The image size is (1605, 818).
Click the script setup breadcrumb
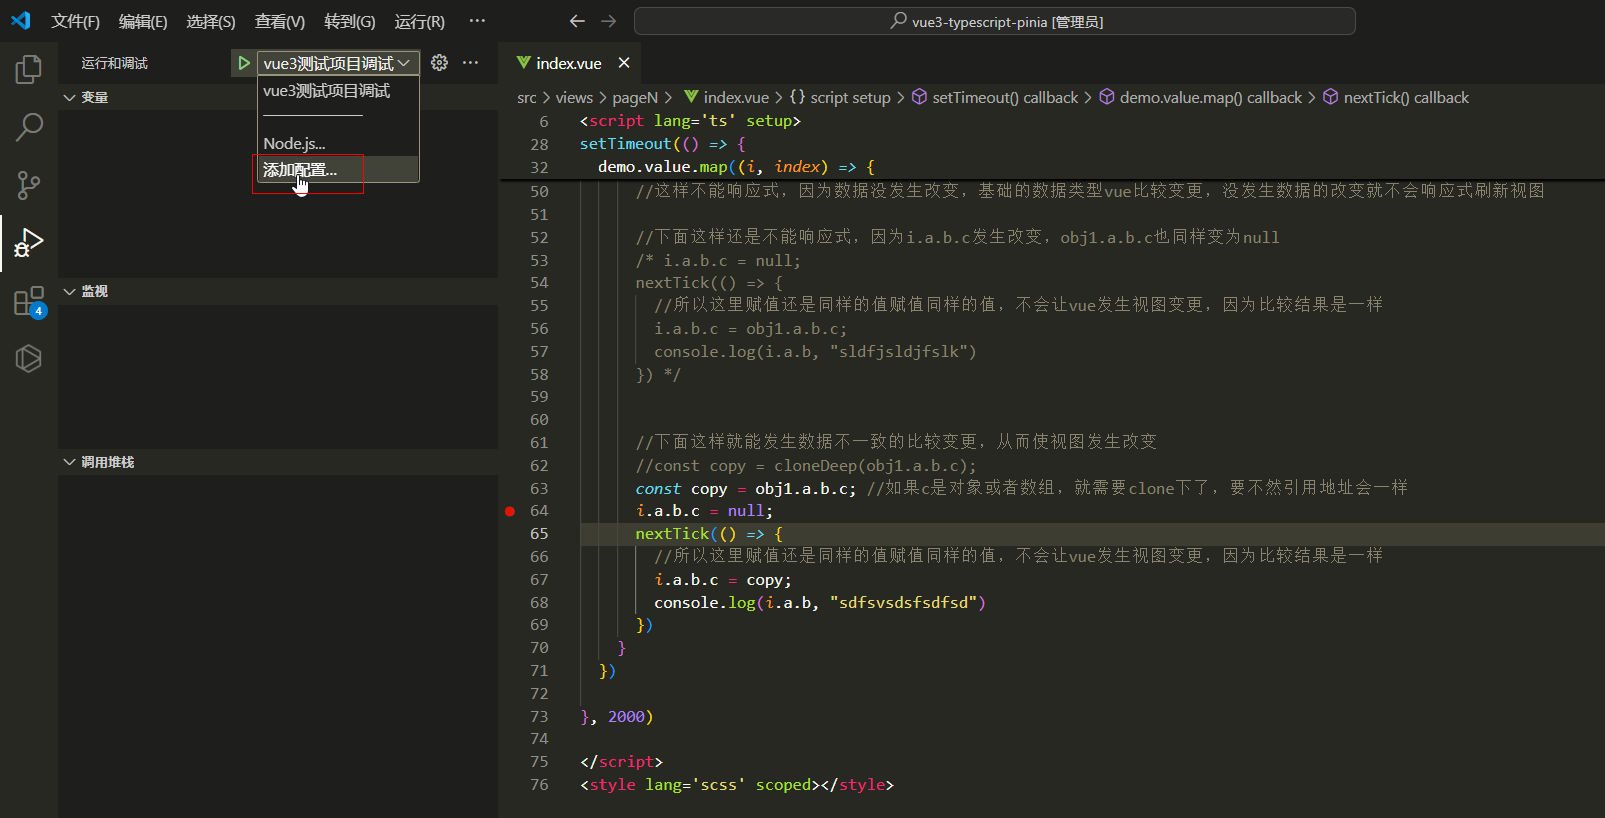click(840, 97)
